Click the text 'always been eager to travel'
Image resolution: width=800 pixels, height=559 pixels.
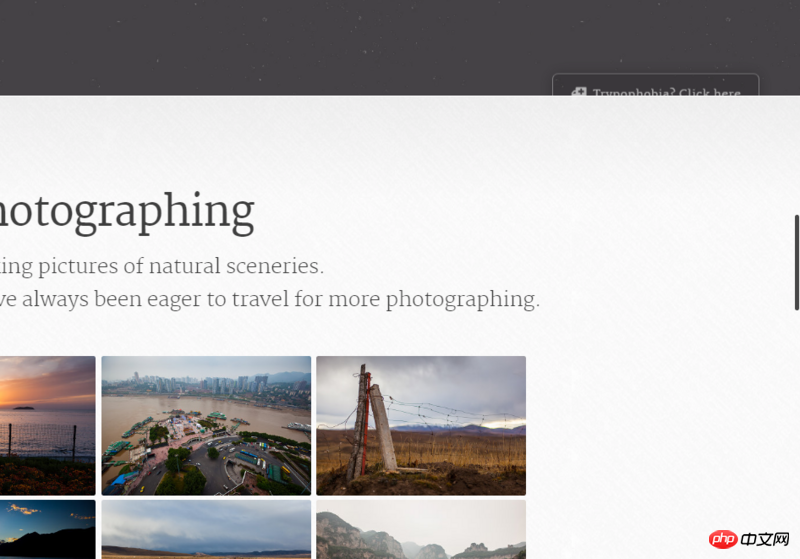pyautogui.click(x=155, y=299)
